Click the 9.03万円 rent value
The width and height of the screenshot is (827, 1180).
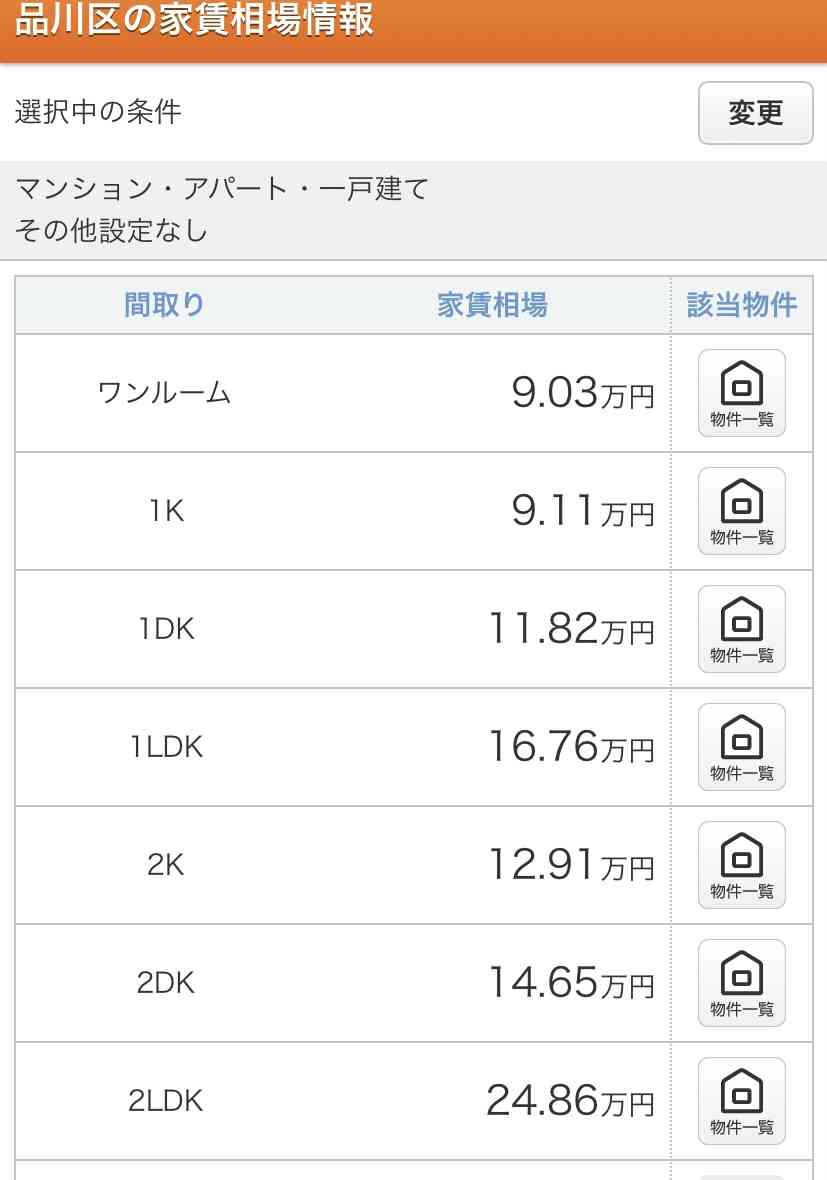coord(582,393)
